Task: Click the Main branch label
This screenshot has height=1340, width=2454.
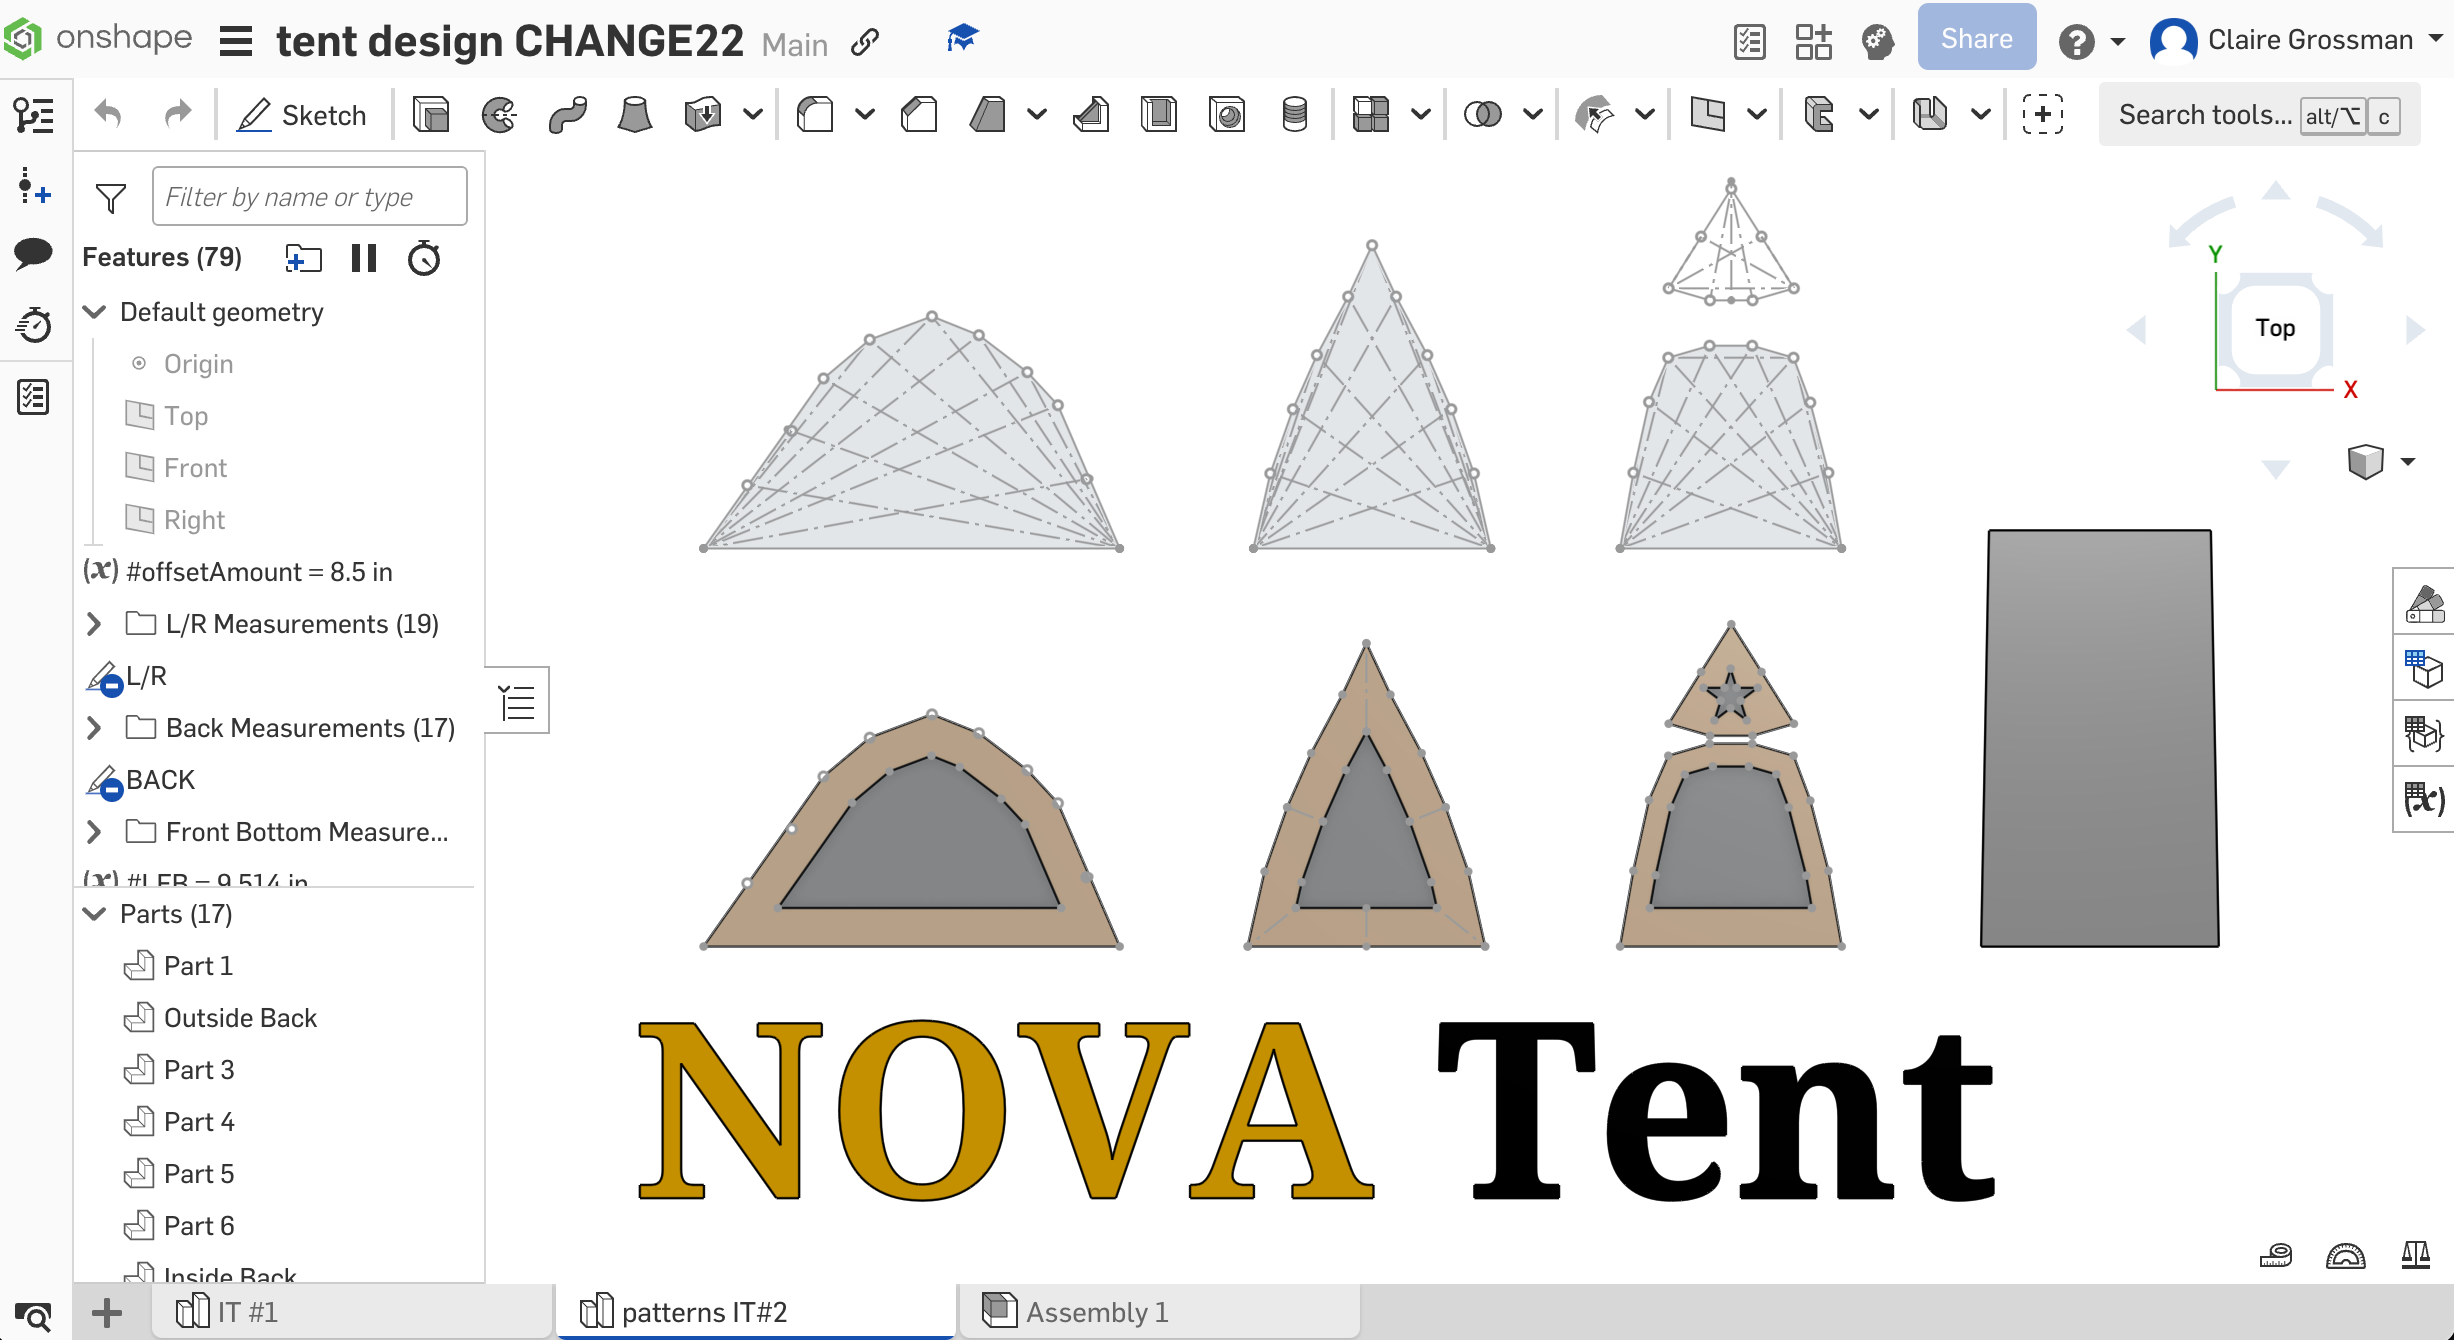Action: 794,44
